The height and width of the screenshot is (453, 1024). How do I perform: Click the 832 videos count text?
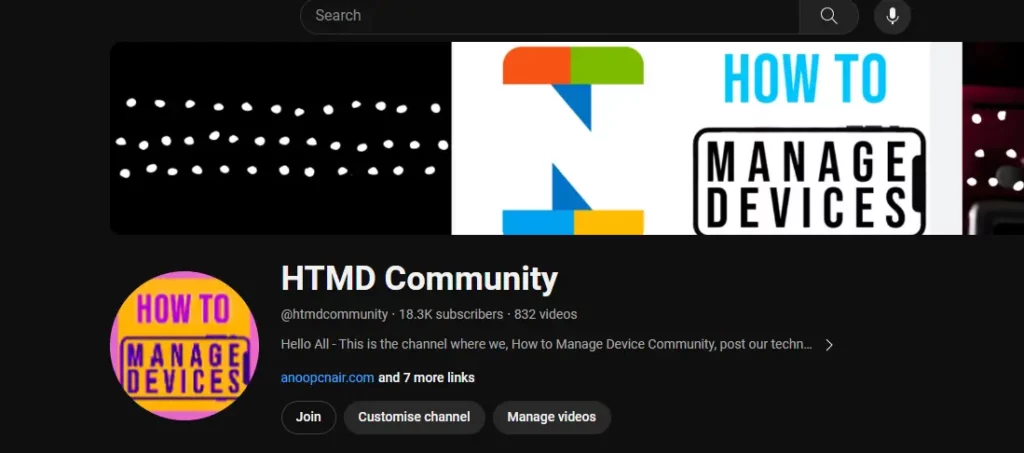(x=545, y=315)
